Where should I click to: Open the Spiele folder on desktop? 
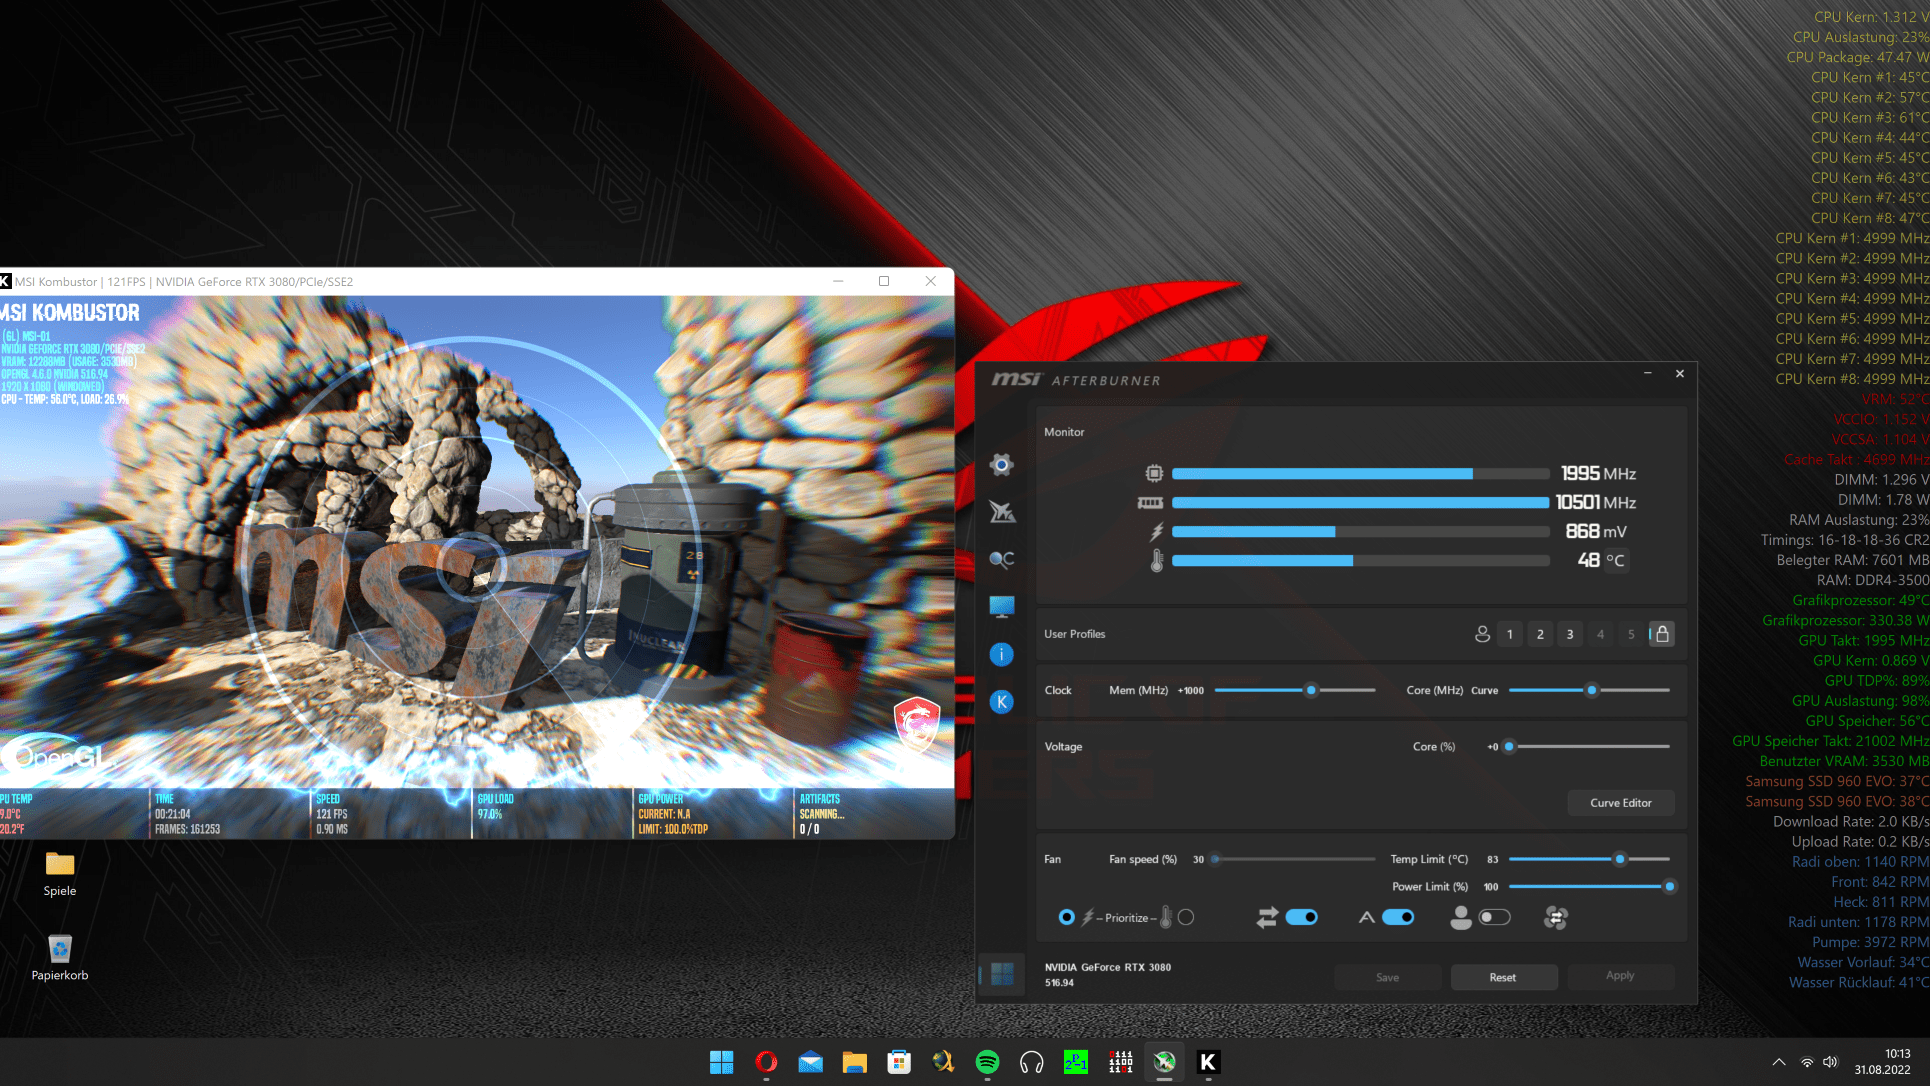(x=60, y=873)
